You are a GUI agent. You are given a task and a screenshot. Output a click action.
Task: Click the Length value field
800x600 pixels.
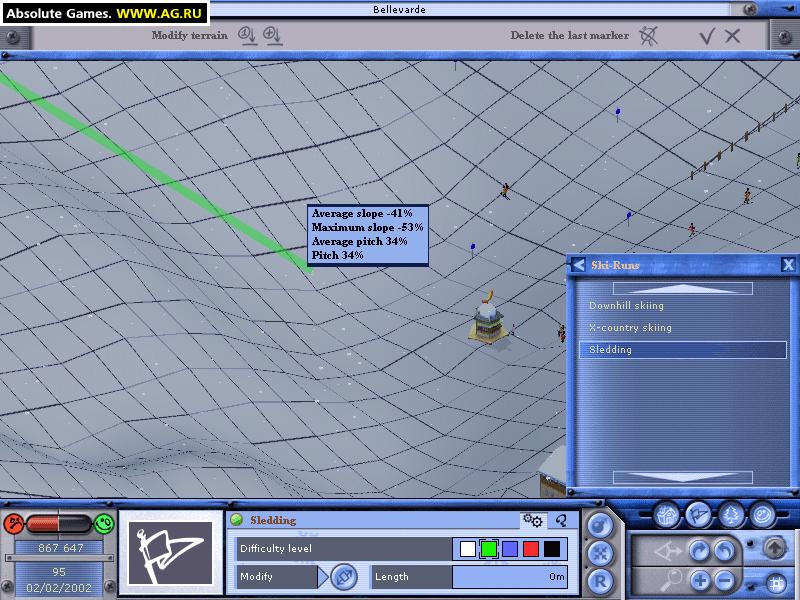pyautogui.click(x=509, y=577)
